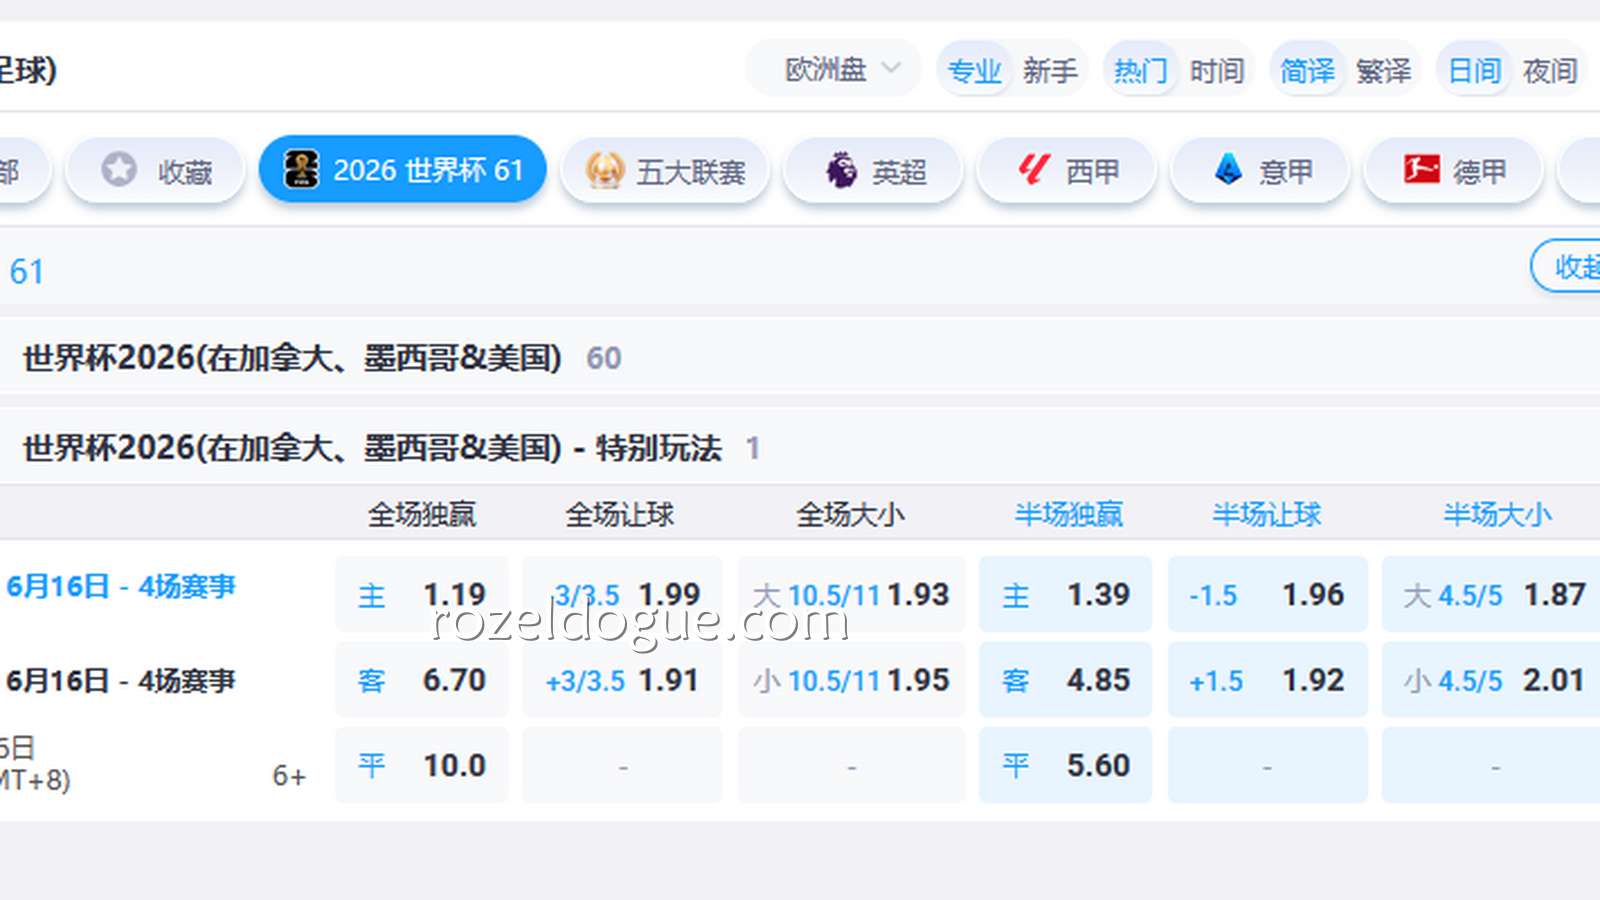
Task: Select the 2026 世界杯 61 tab
Action: coord(403,170)
